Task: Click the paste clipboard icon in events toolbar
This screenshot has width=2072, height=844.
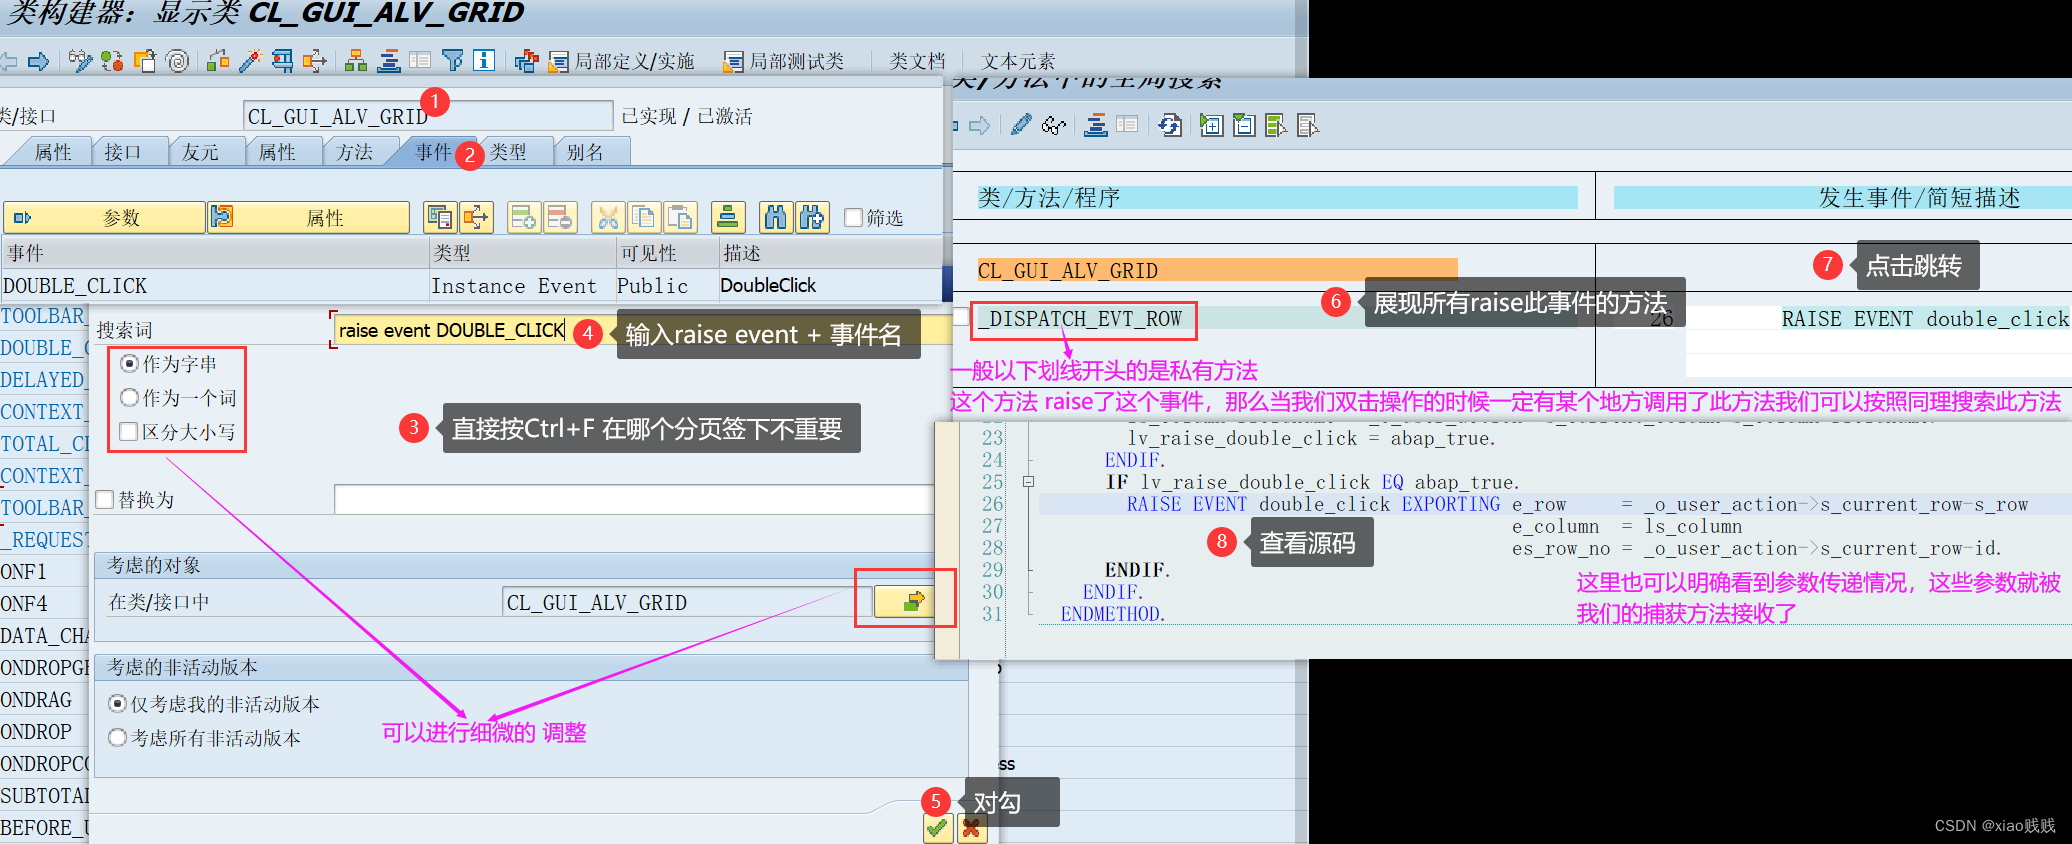Action: pyautogui.click(x=680, y=217)
